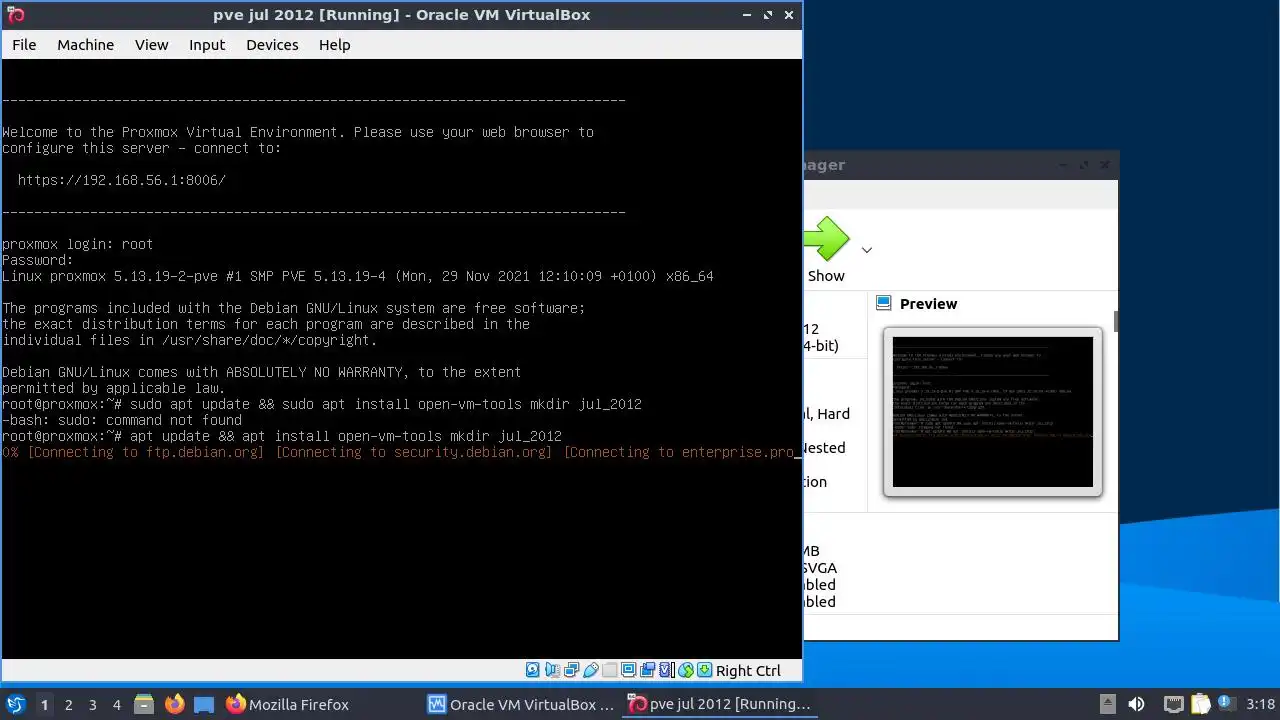The image size is (1280, 720).
Task: Open the file manager launcher in the taskbar
Action: click(x=143, y=704)
